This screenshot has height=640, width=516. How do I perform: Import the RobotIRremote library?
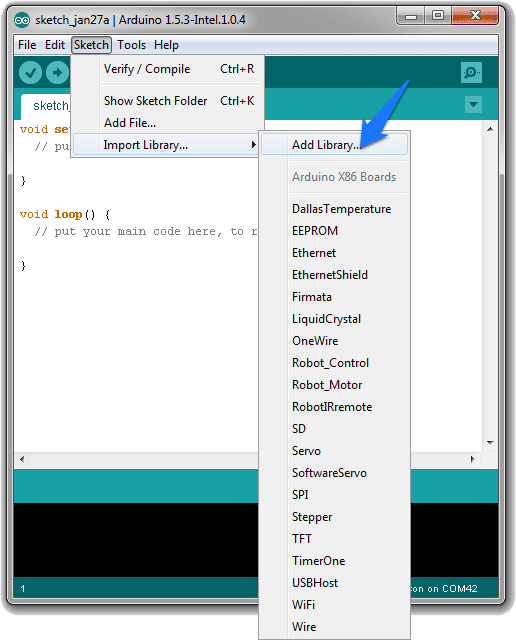pyautogui.click(x=332, y=407)
